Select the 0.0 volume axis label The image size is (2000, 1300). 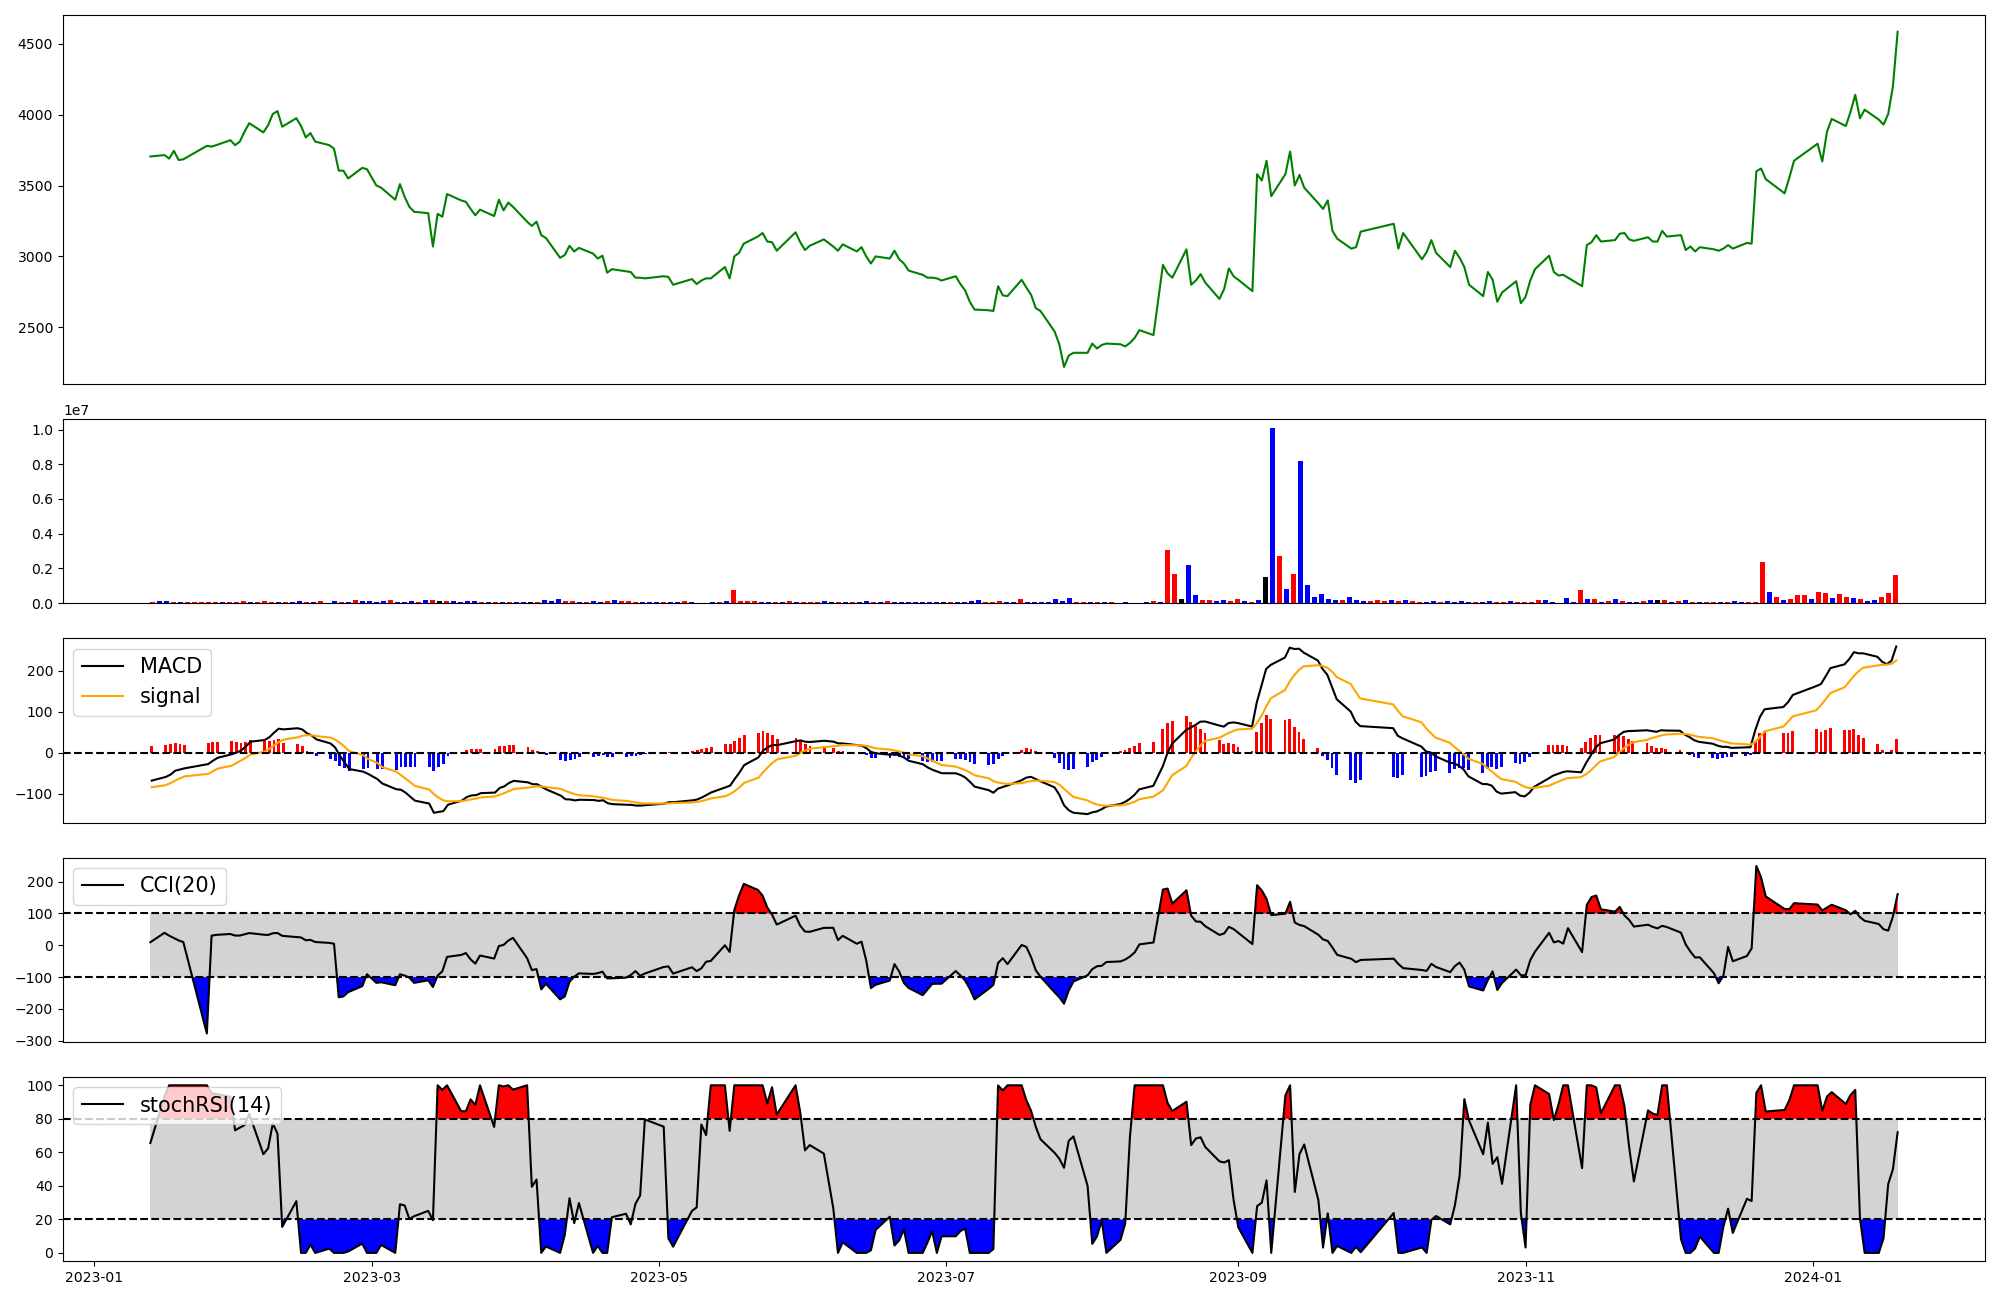42,604
